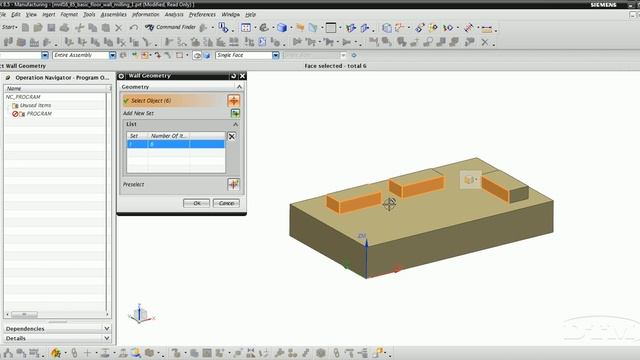Click the reset icon in Wall Geometry title bar

pyautogui.click(x=233, y=76)
